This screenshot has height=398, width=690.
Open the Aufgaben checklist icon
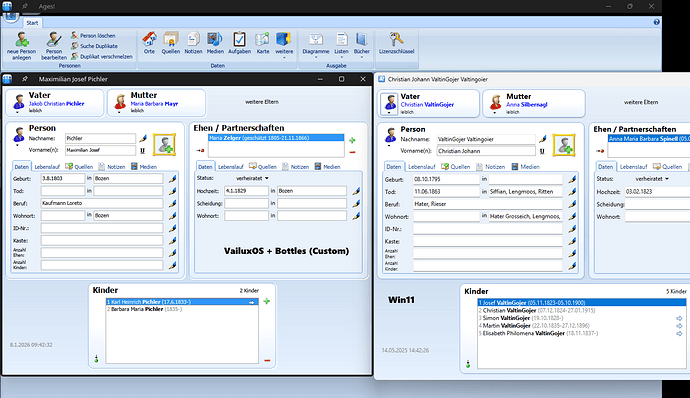coord(239,39)
